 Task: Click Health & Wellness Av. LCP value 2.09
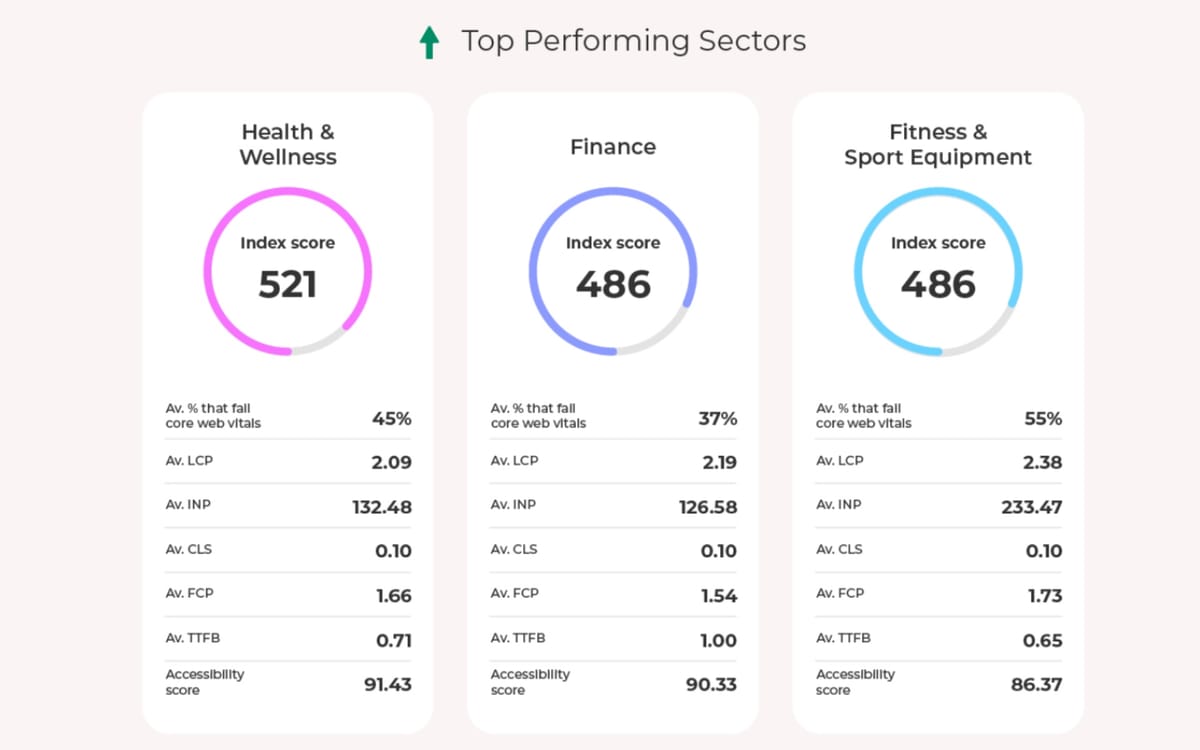(393, 463)
